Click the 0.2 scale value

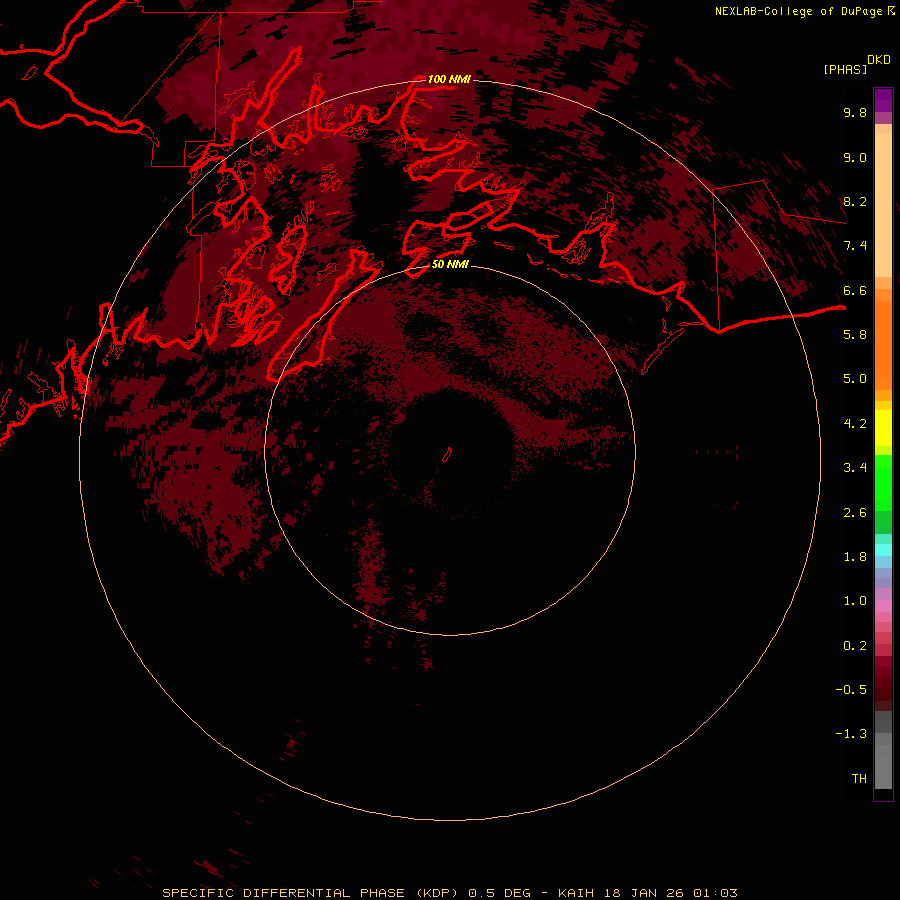tap(855, 646)
